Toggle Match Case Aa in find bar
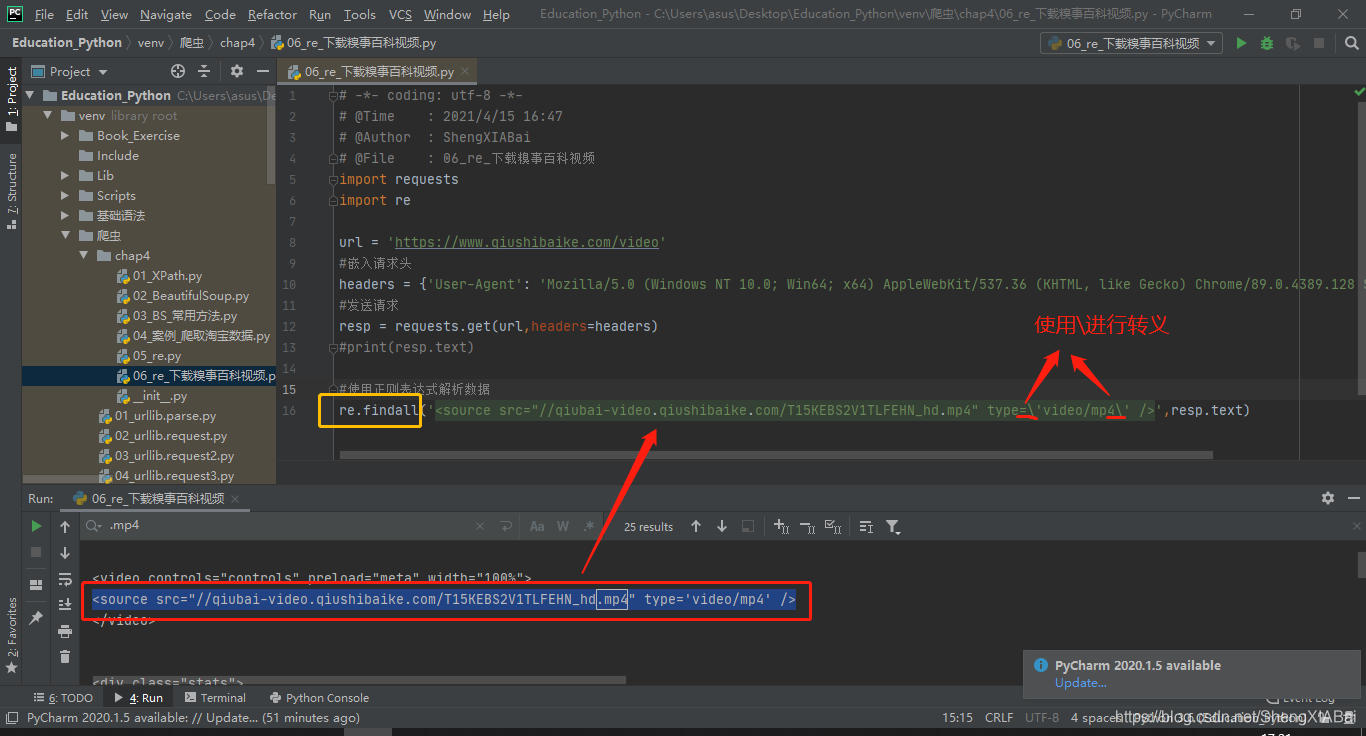This screenshot has height=736, width=1366. tap(537, 526)
